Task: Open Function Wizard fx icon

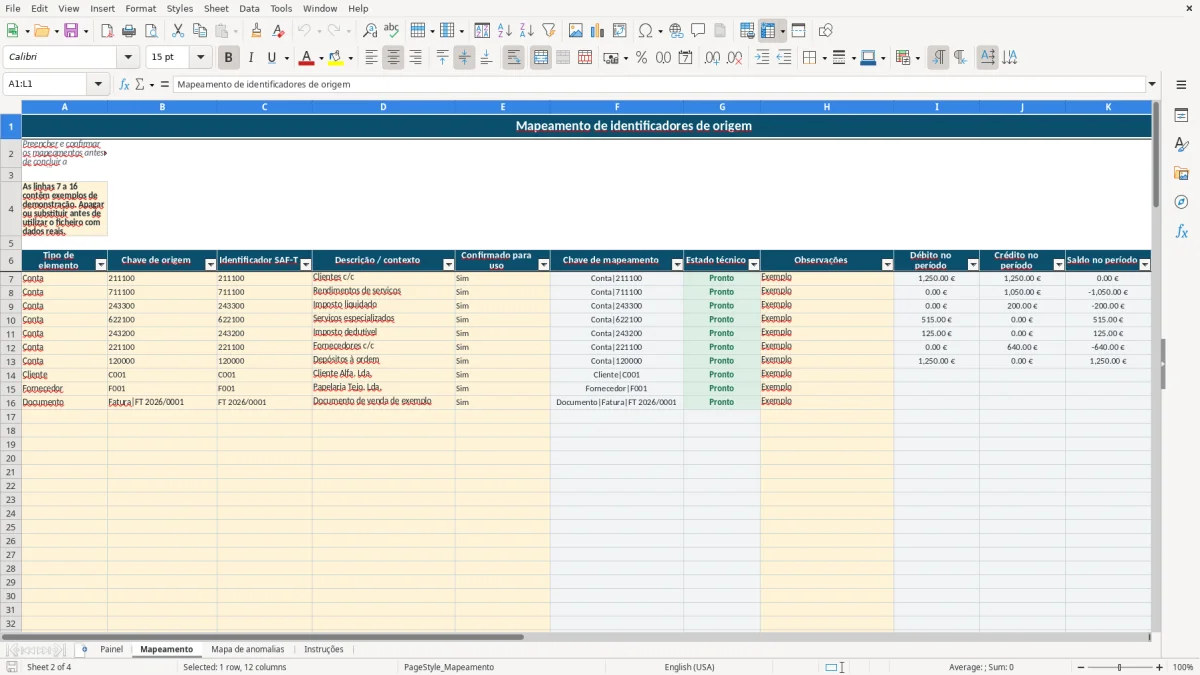Action: 125,84
